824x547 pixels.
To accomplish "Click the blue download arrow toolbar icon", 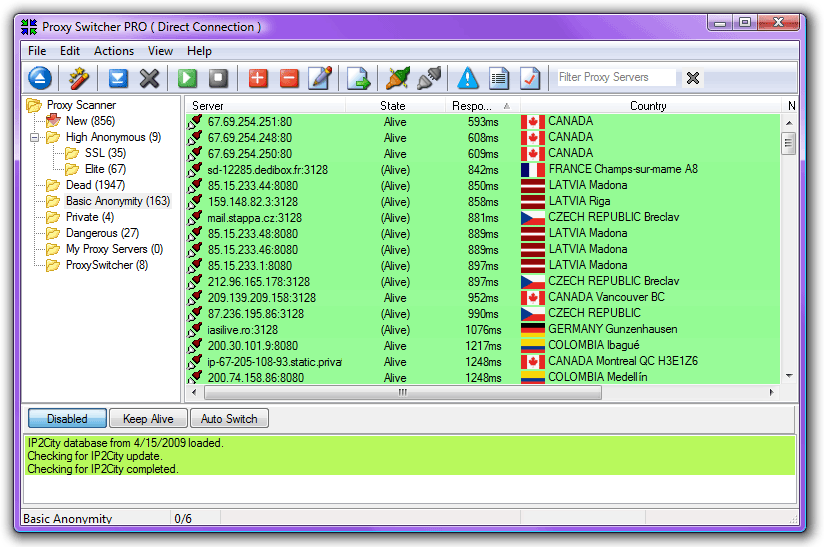I will pyautogui.click(x=118, y=78).
